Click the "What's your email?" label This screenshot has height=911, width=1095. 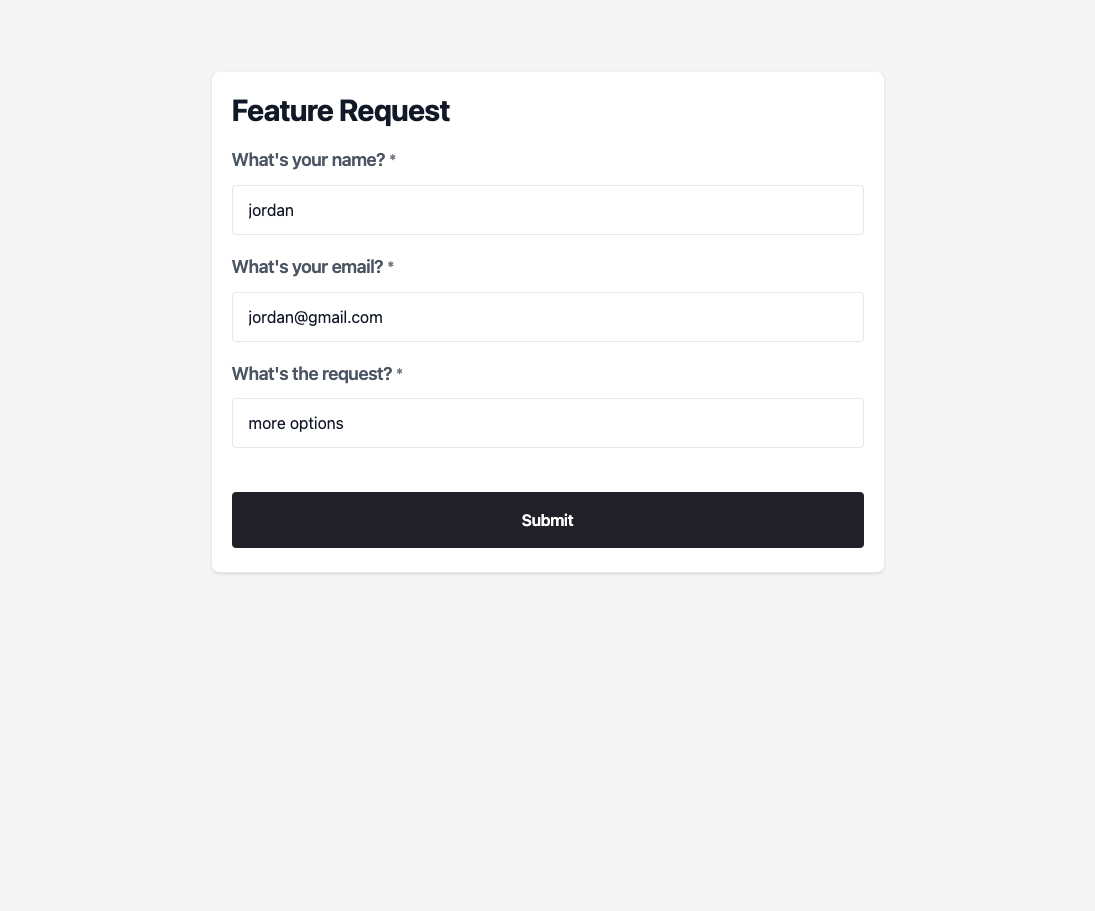[x=307, y=267]
